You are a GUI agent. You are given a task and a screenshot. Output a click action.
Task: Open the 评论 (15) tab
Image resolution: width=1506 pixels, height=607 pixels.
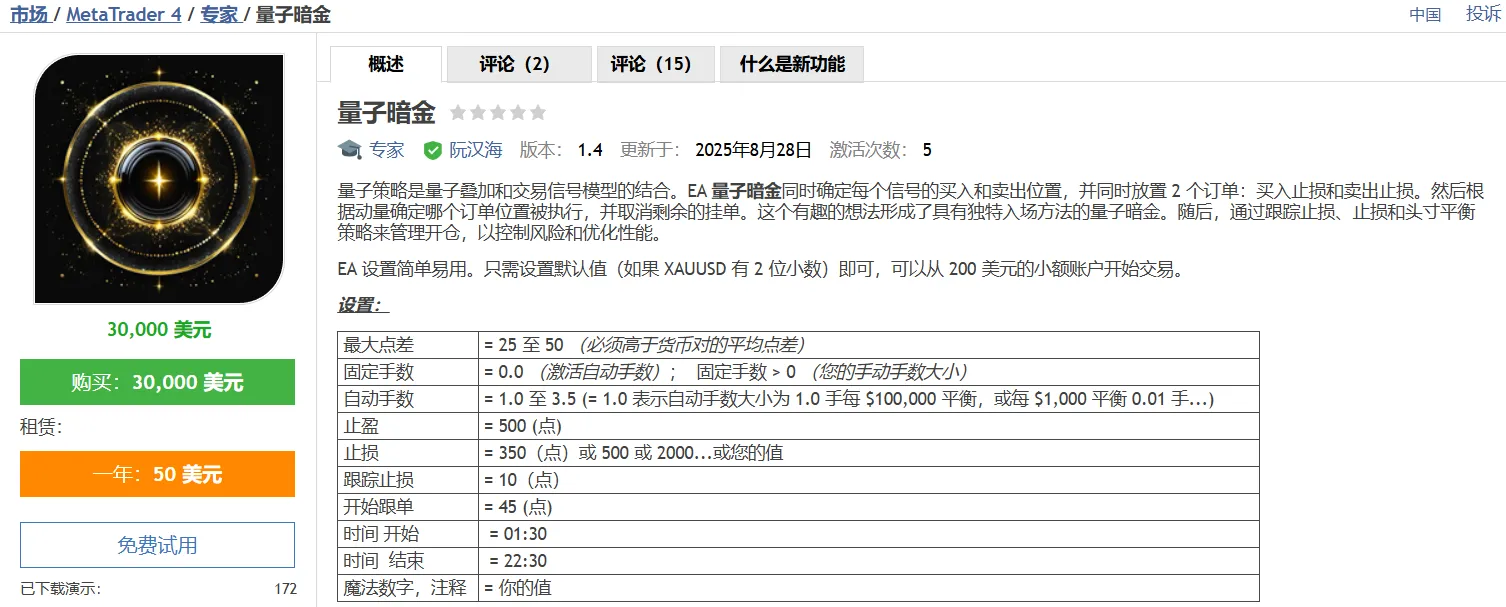[x=651, y=64]
